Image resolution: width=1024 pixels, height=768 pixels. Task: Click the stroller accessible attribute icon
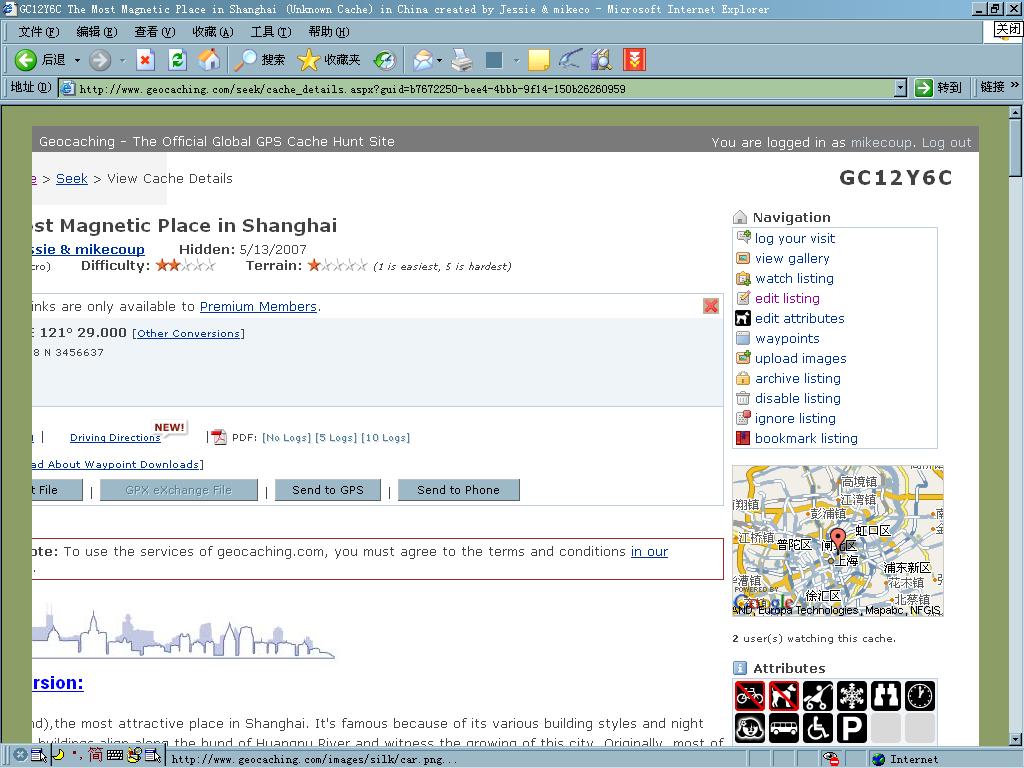coord(817,696)
